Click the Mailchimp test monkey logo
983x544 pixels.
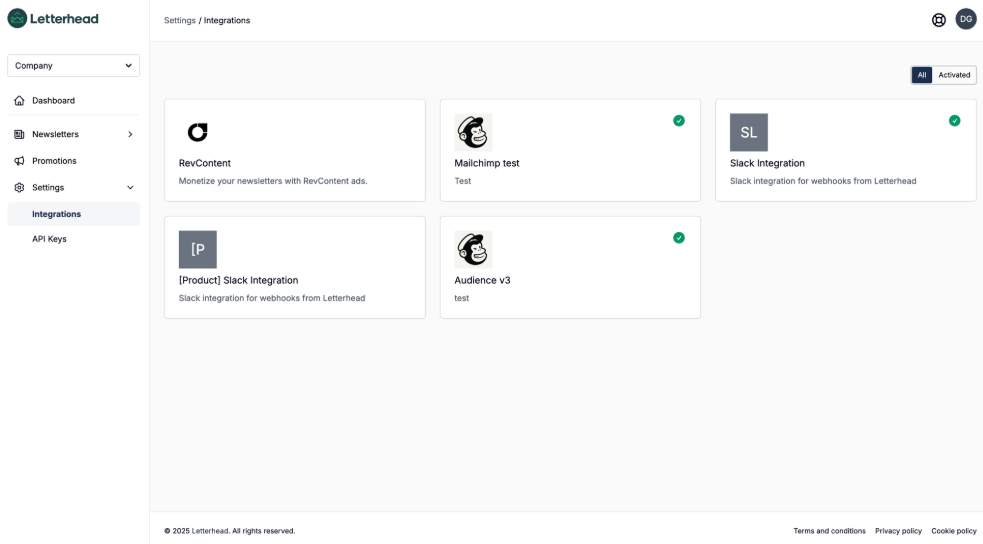pyautogui.click(x=473, y=132)
